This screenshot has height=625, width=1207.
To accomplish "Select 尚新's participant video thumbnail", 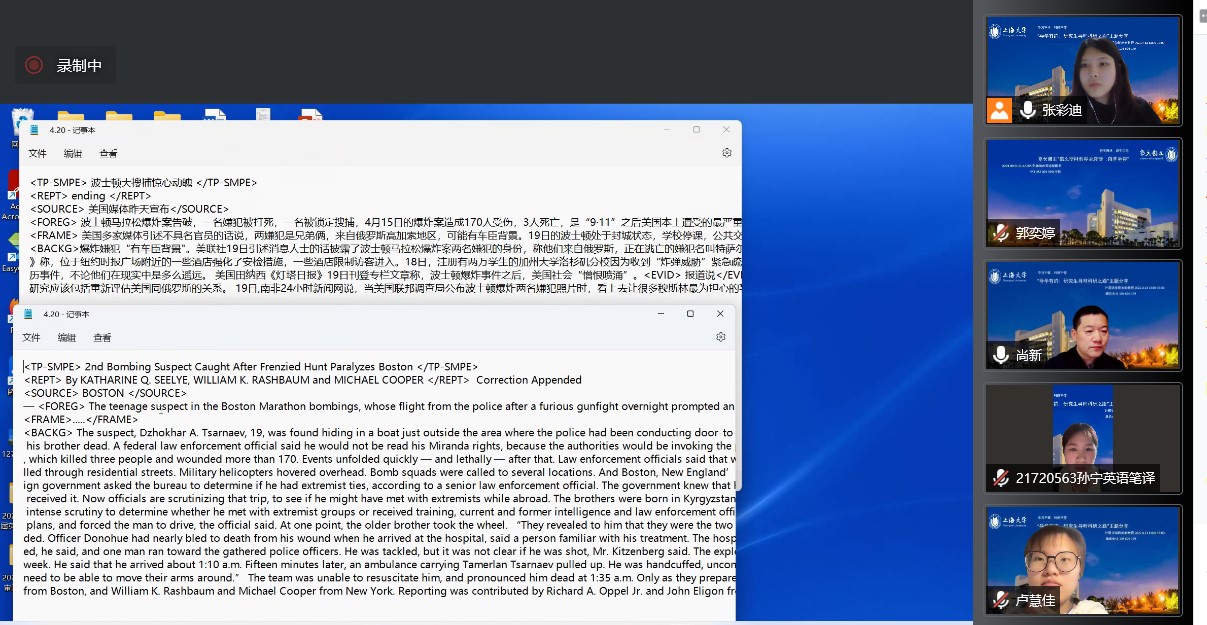I will coord(1083,315).
